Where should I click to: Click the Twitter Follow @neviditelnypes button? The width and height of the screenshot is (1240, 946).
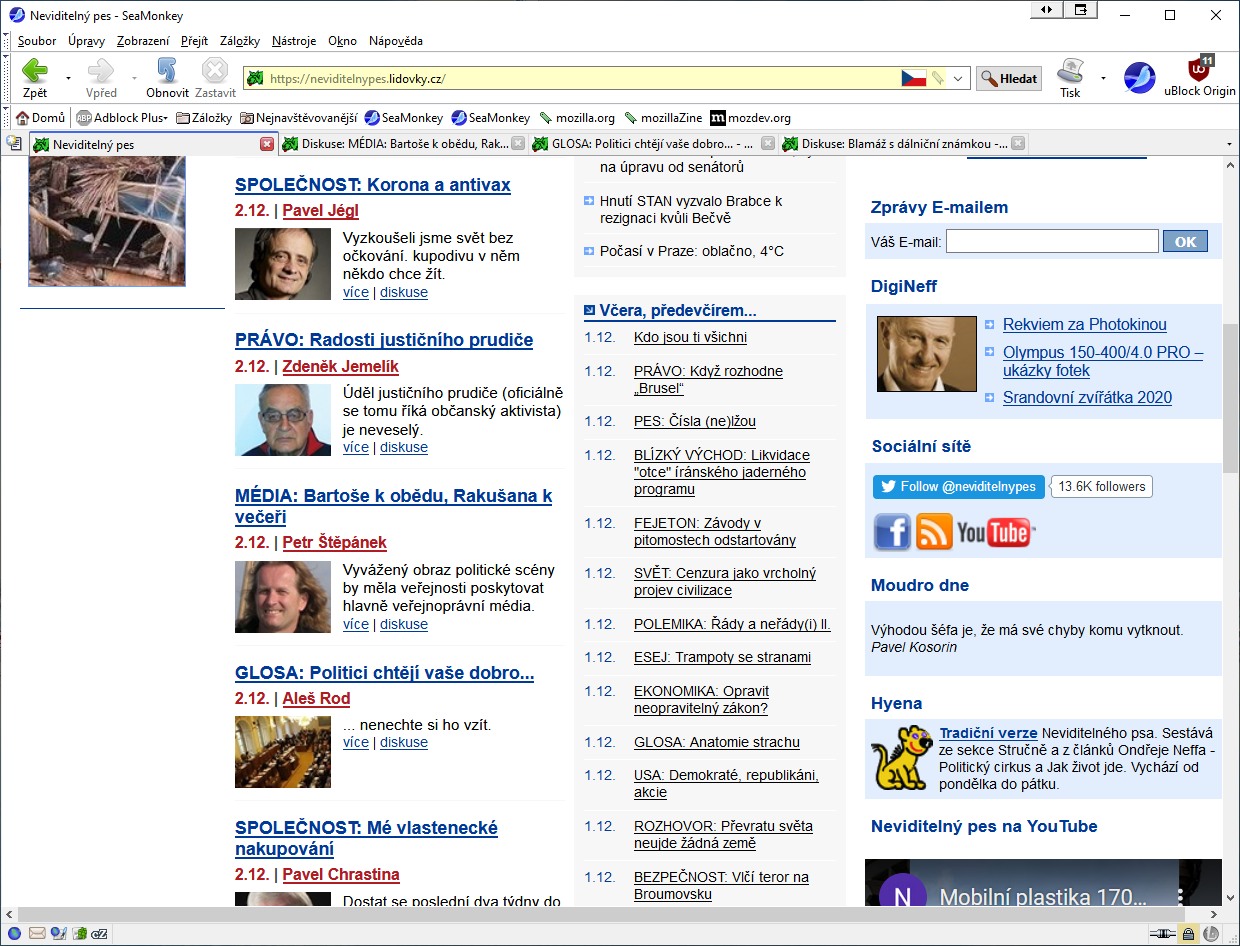point(958,487)
